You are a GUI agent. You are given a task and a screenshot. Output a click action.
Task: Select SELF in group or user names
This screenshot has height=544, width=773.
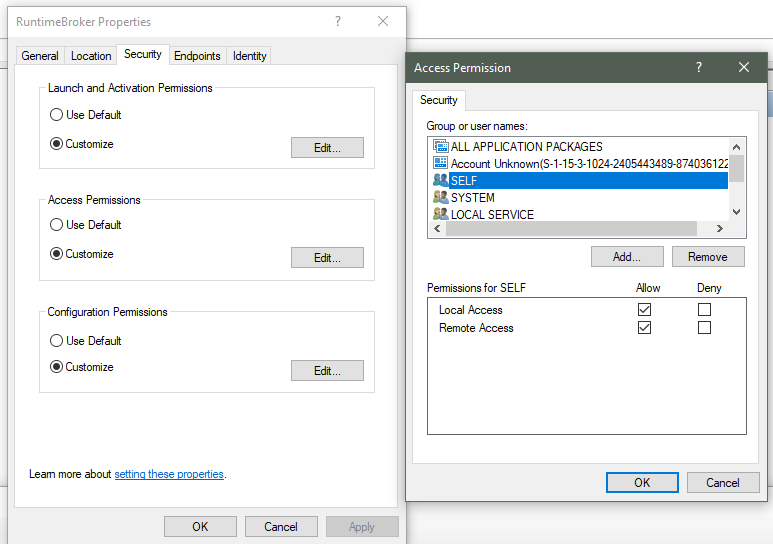point(580,180)
